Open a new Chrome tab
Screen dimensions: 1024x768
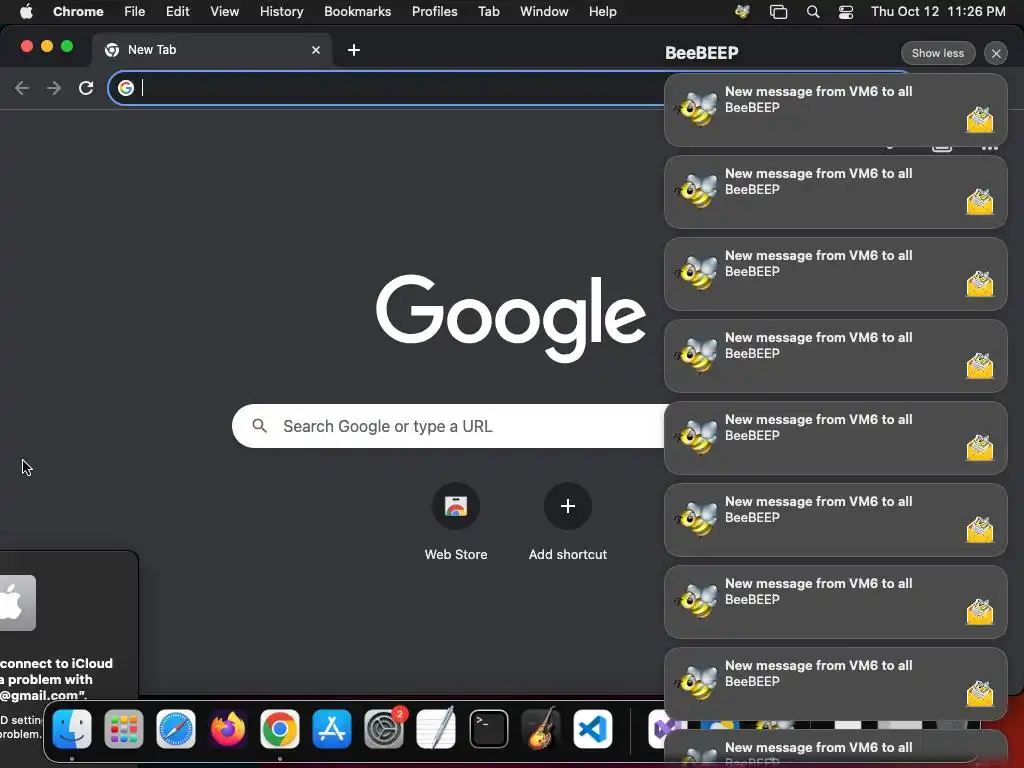point(353,50)
